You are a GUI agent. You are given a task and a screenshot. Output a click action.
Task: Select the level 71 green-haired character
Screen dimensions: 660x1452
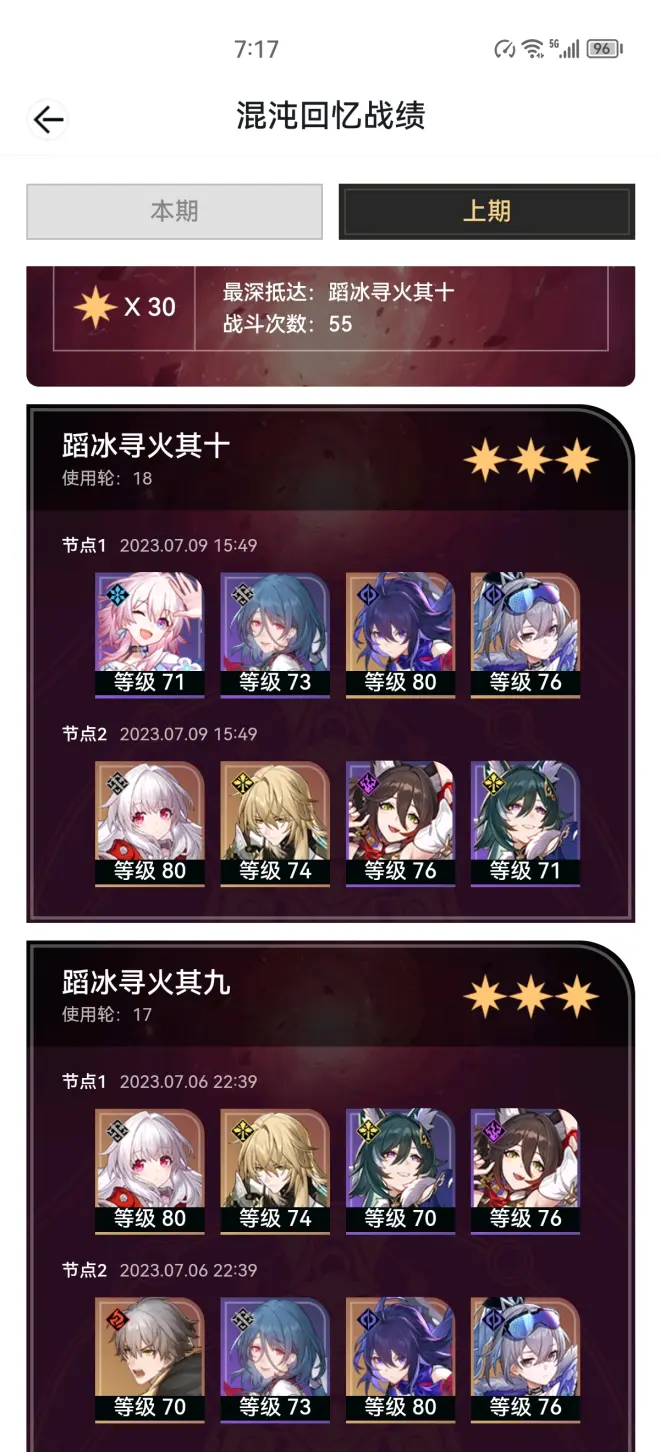[x=525, y=824]
